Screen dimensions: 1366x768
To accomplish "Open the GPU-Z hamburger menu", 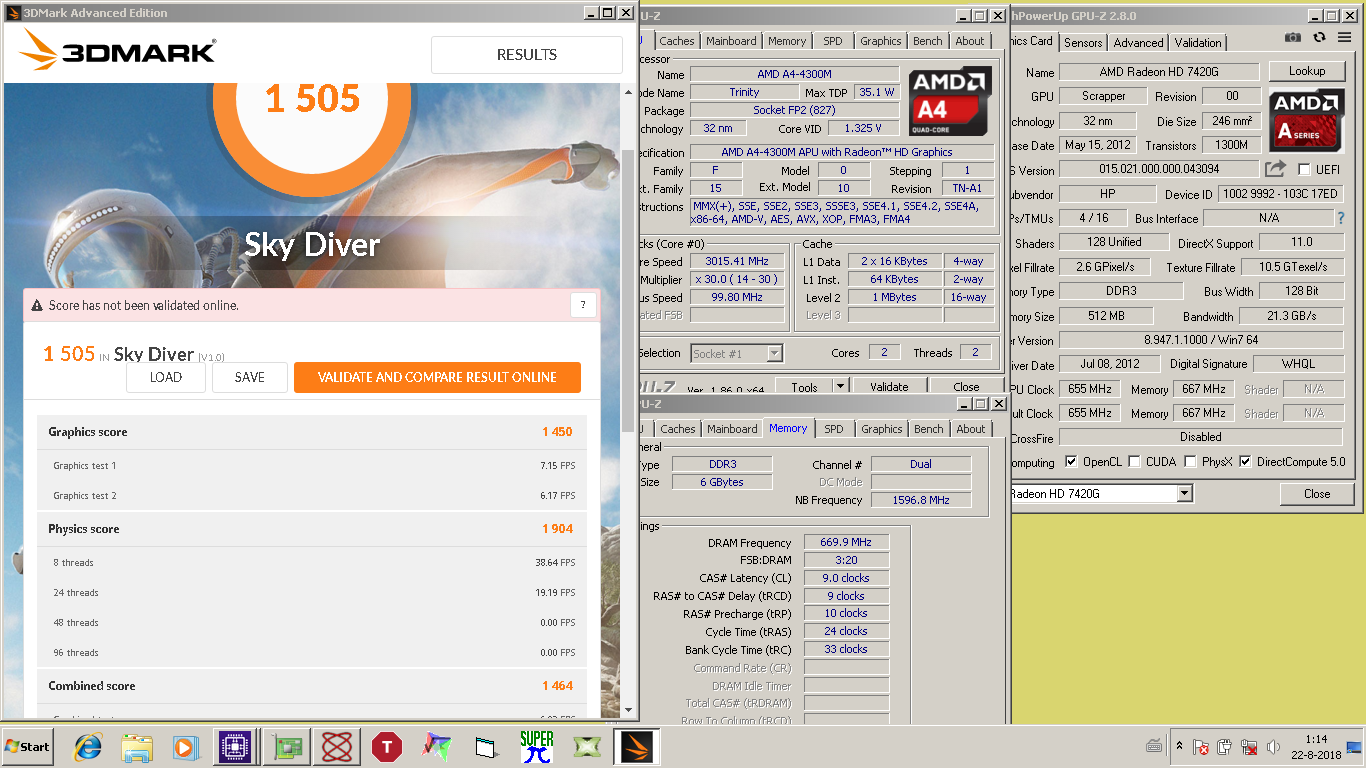I will 1346,38.
